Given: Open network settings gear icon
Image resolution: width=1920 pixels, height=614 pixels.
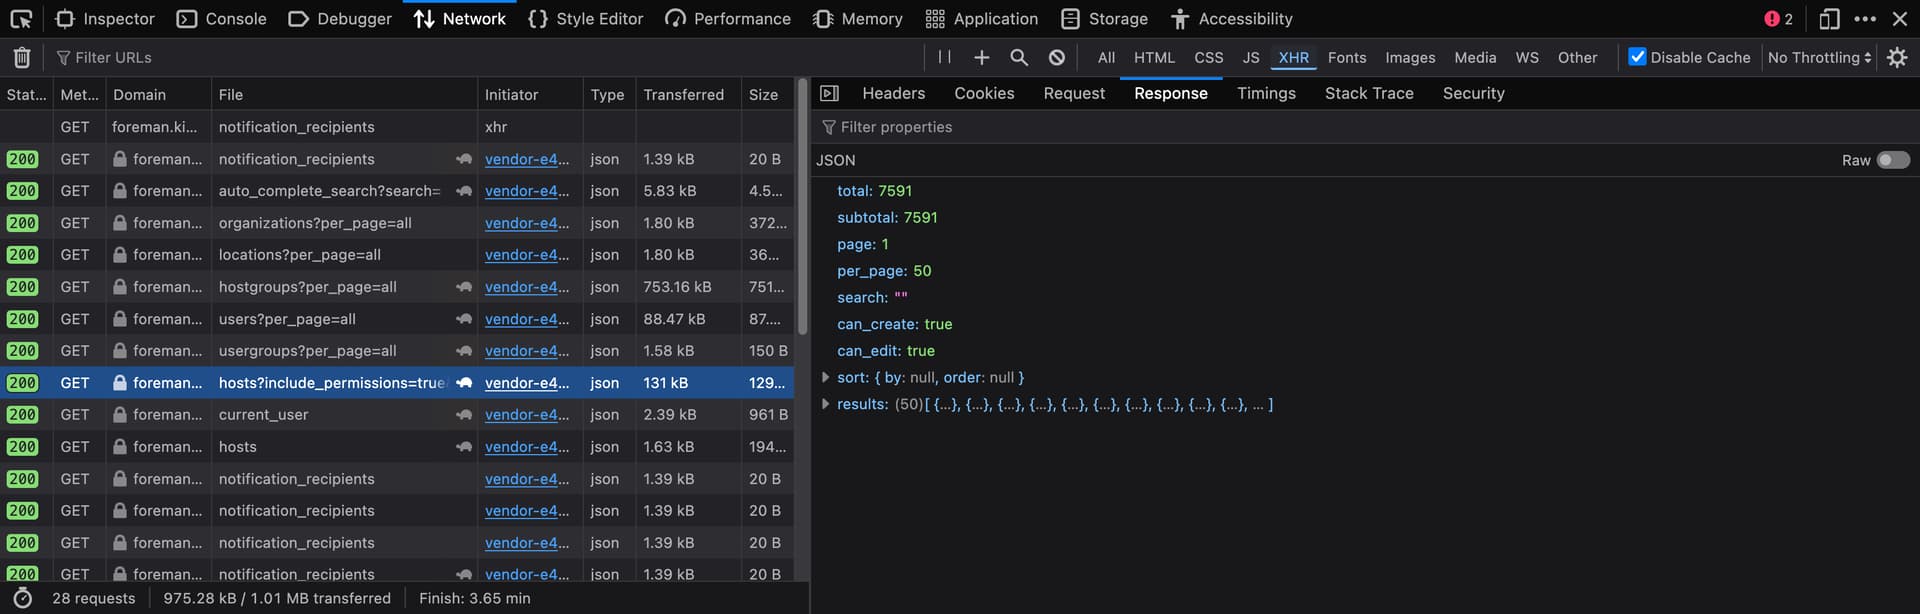Looking at the screenshot, I should point(1896,58).
